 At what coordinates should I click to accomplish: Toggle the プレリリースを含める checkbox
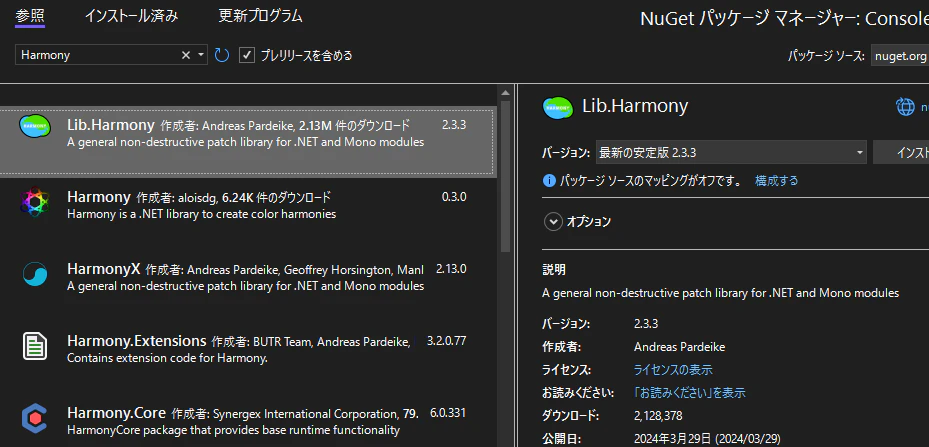tap(246, 55)
